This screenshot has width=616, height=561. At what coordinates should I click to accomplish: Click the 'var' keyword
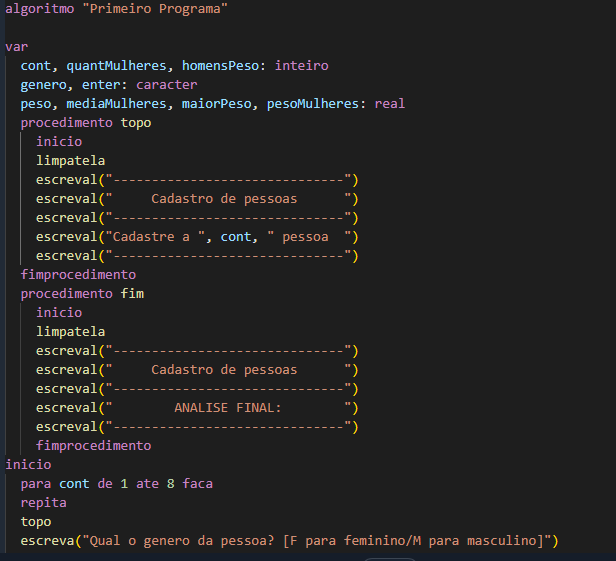[x=16, y=47]
